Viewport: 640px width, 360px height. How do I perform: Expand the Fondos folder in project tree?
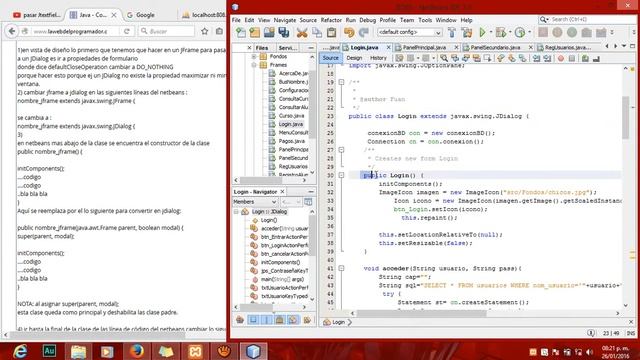(254, 56)
